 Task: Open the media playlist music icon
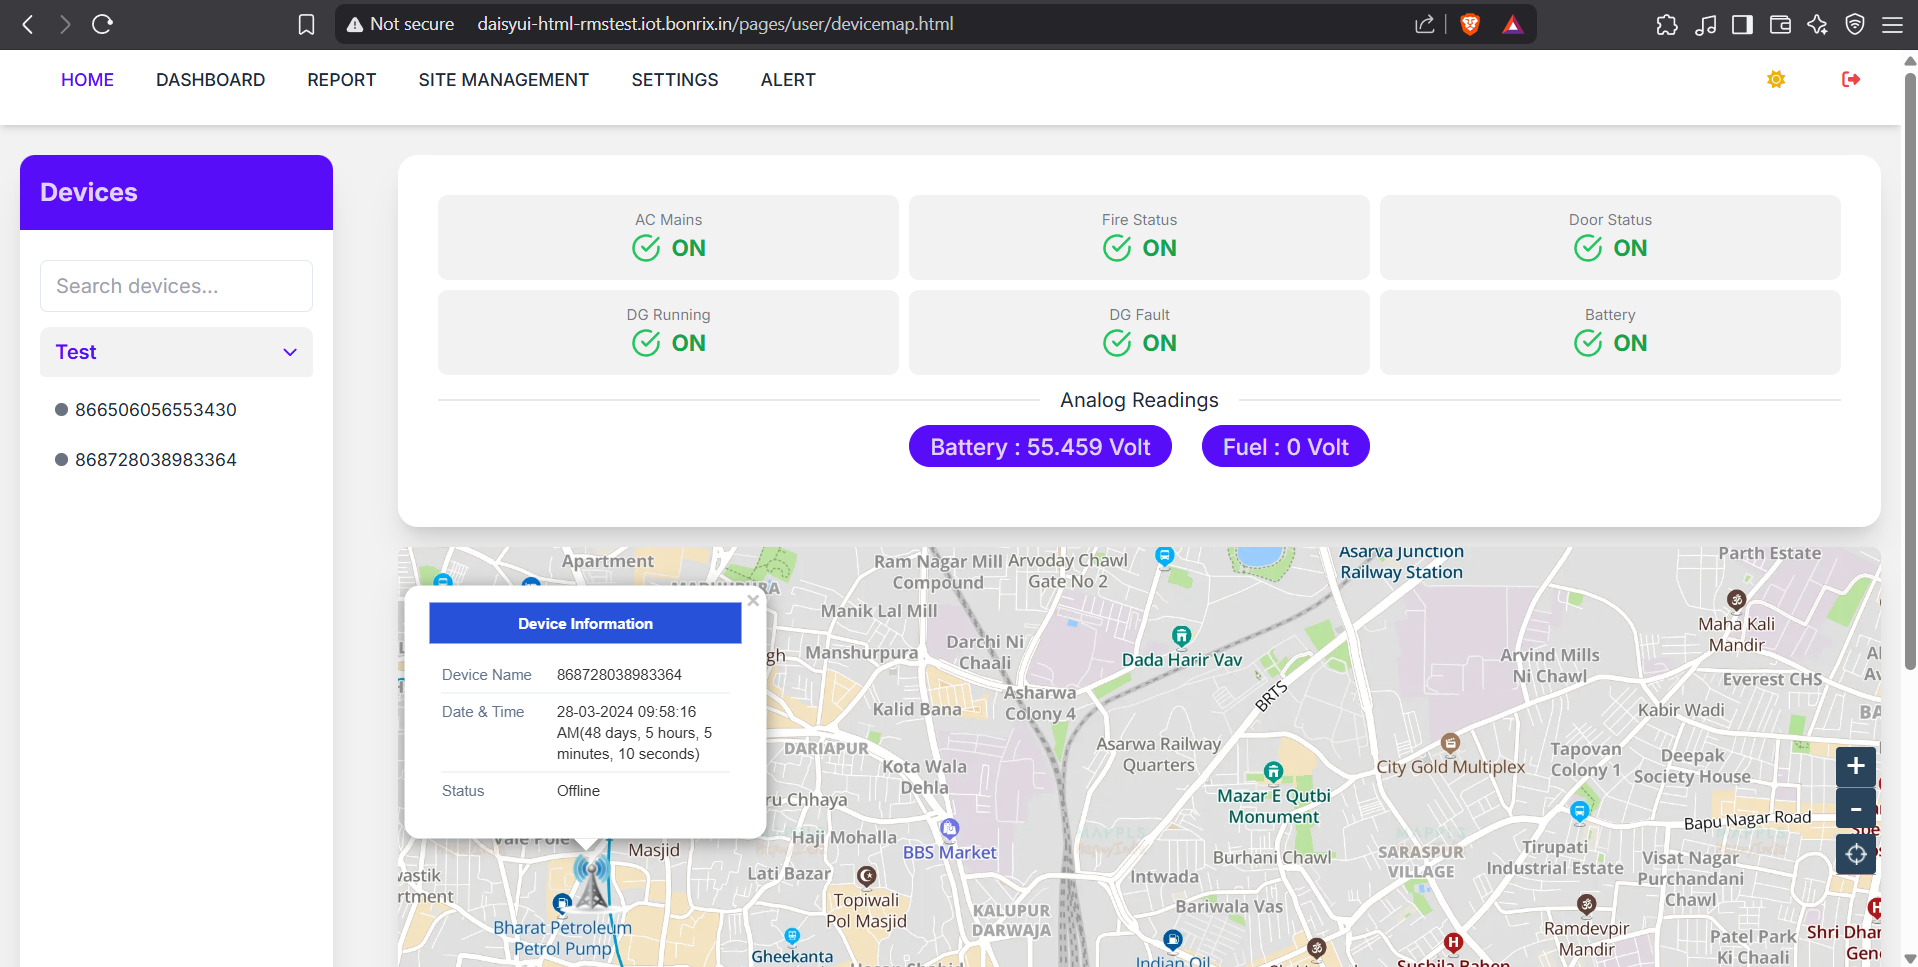coord(1706,24)
